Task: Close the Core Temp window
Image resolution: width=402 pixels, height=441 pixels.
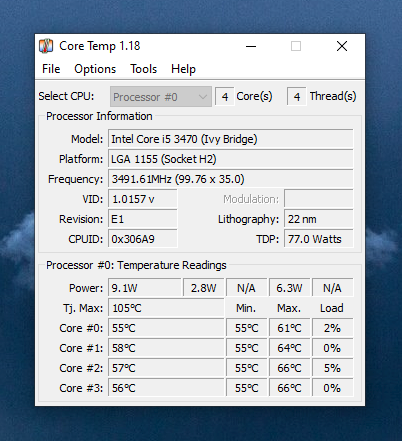Action: 342,46
